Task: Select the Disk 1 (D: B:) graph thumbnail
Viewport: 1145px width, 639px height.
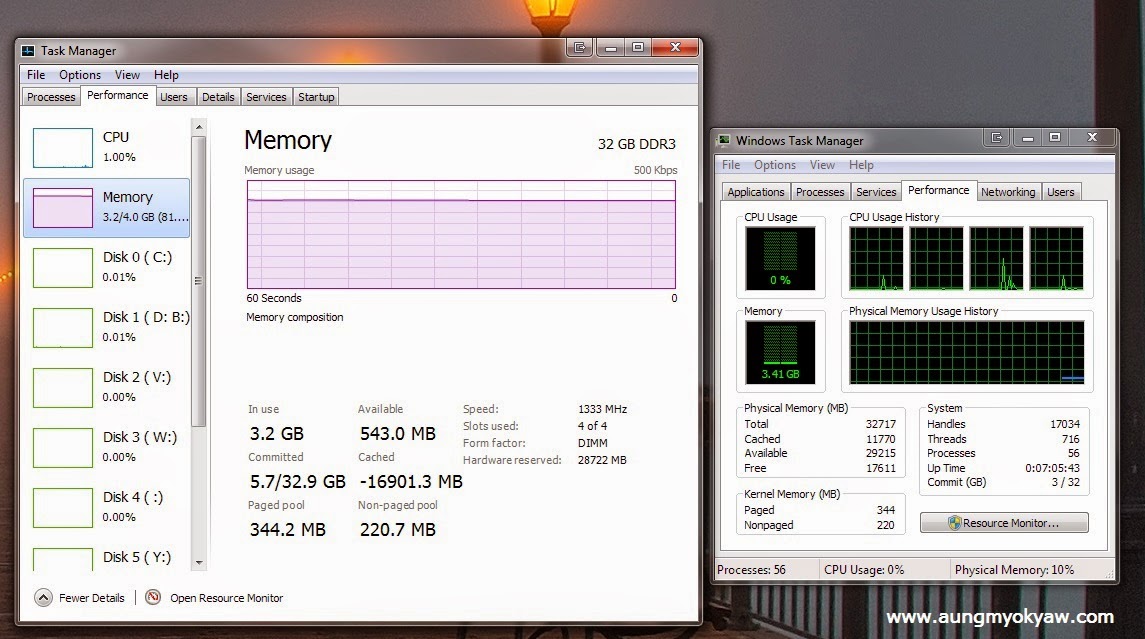Action: click(x=63, y=328)
